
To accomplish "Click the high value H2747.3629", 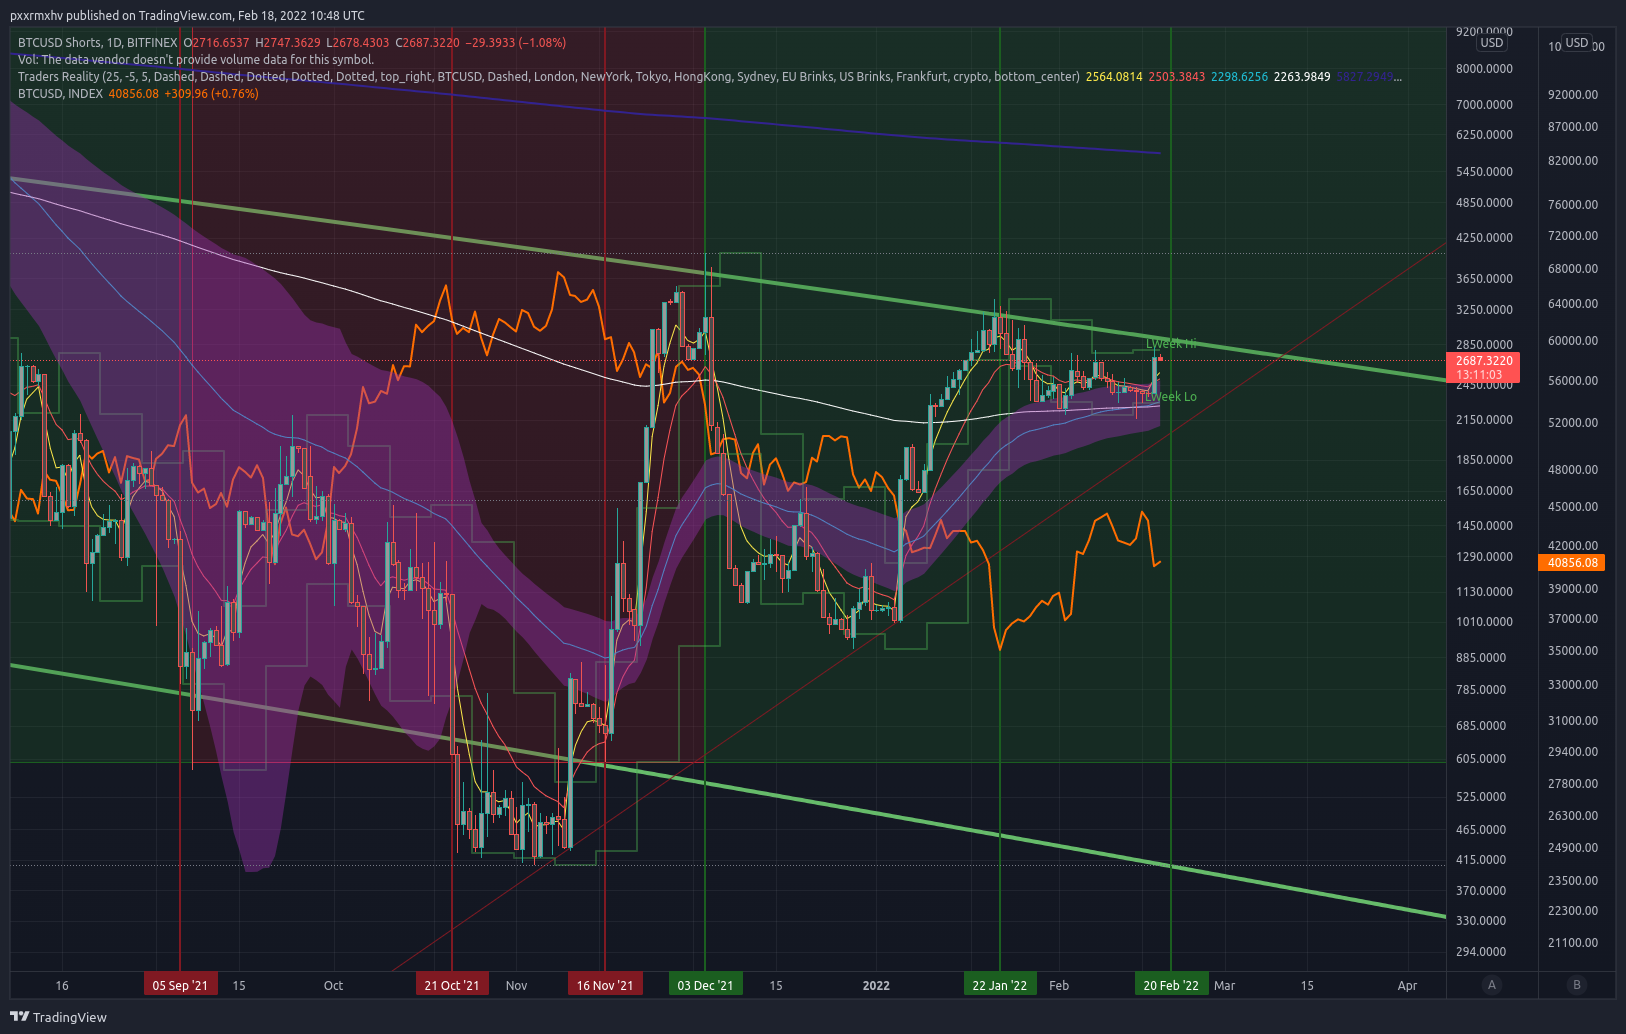I will click(x=288, y=43).
